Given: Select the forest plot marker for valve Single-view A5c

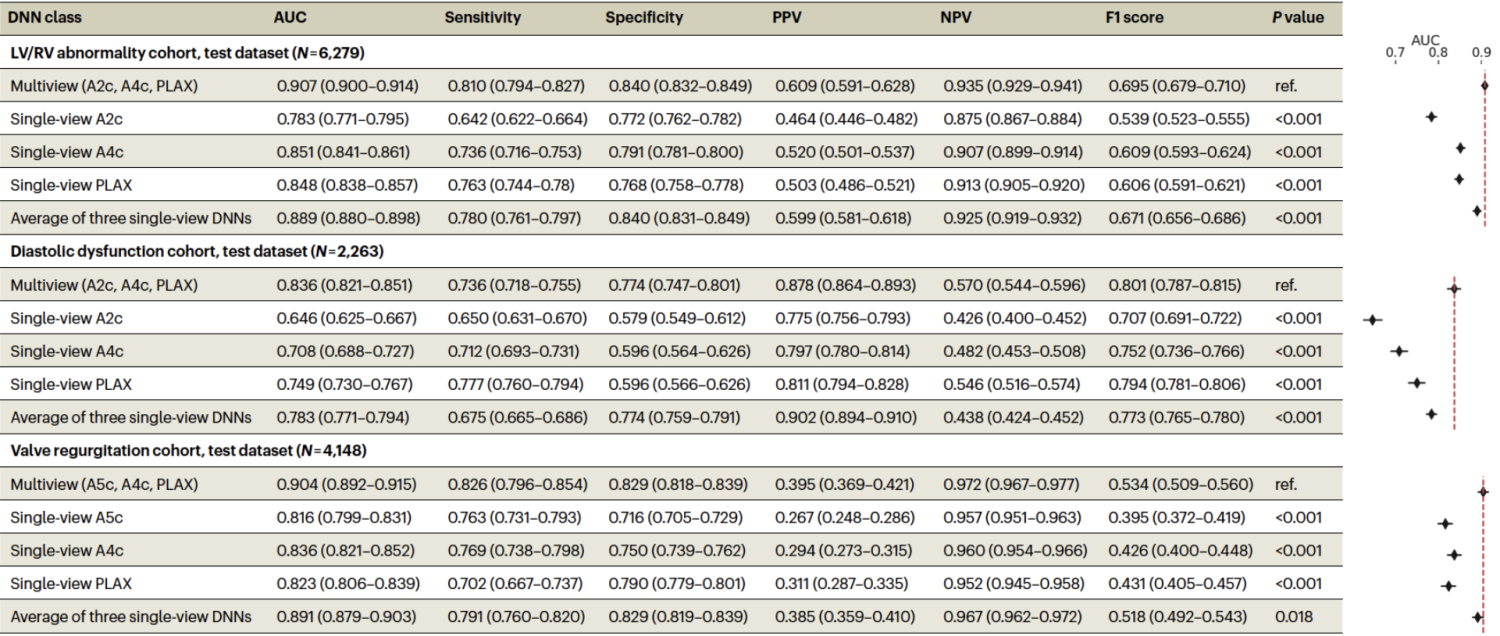Looking at the screenshot, I should 1445,523.
